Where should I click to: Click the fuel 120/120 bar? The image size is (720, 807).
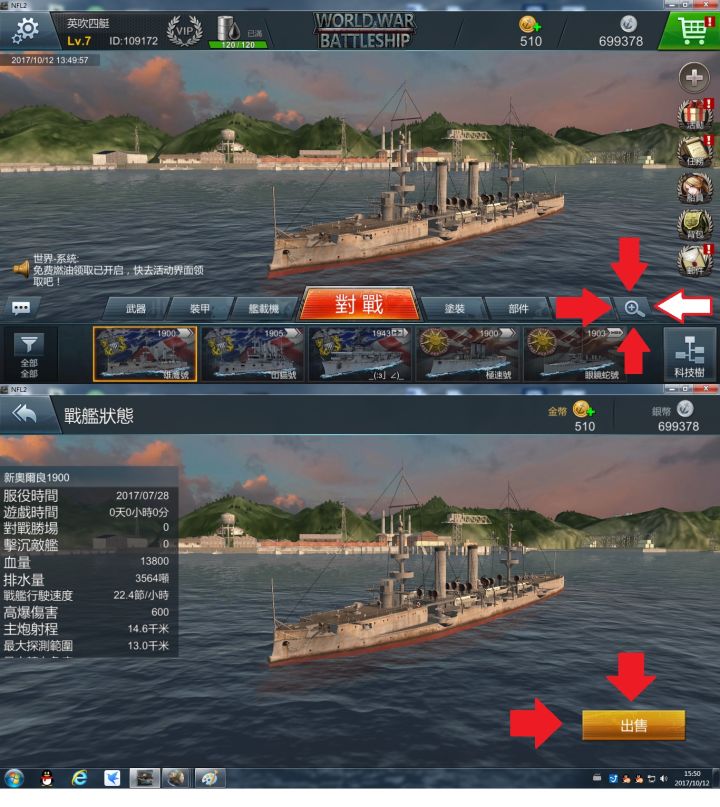tap(238, 45)
